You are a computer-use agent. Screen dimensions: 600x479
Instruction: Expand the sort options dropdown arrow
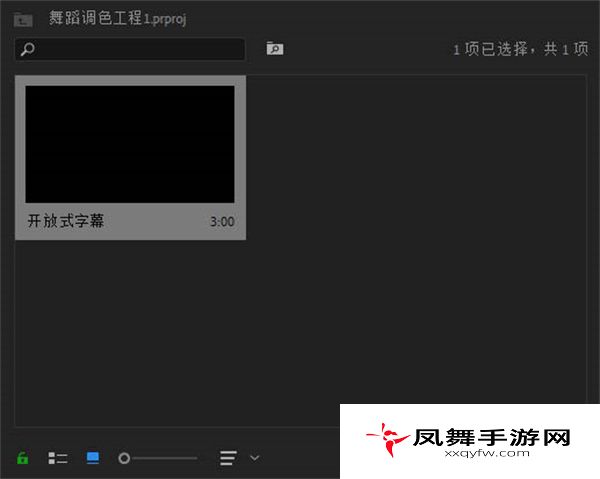[254, 458]
